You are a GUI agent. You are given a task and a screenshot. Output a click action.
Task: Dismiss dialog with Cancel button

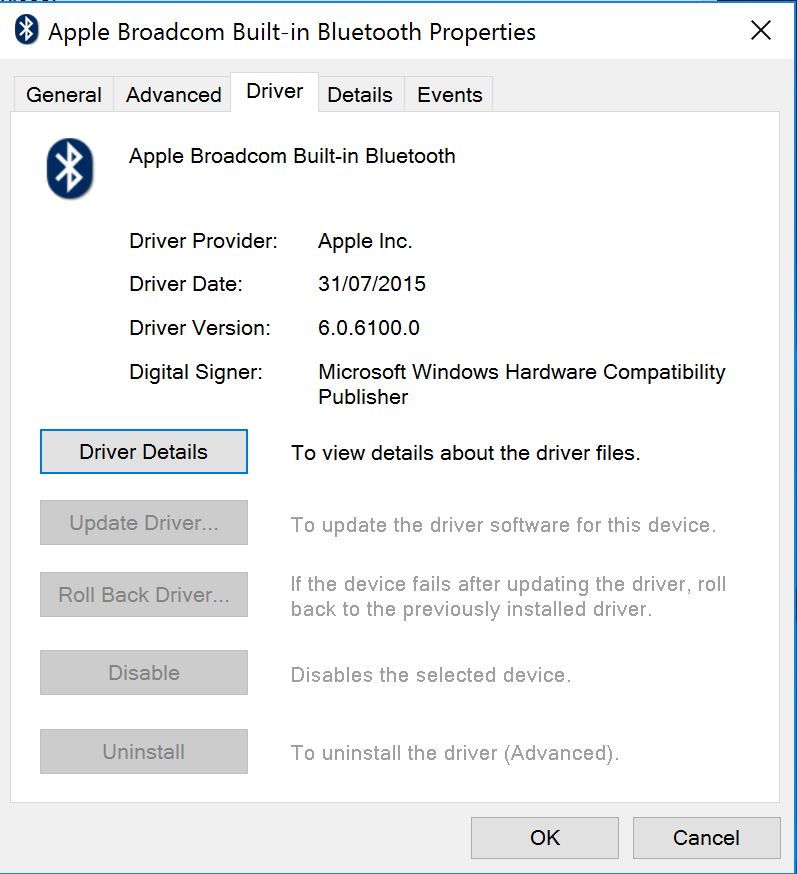click(x=706, y=838)
